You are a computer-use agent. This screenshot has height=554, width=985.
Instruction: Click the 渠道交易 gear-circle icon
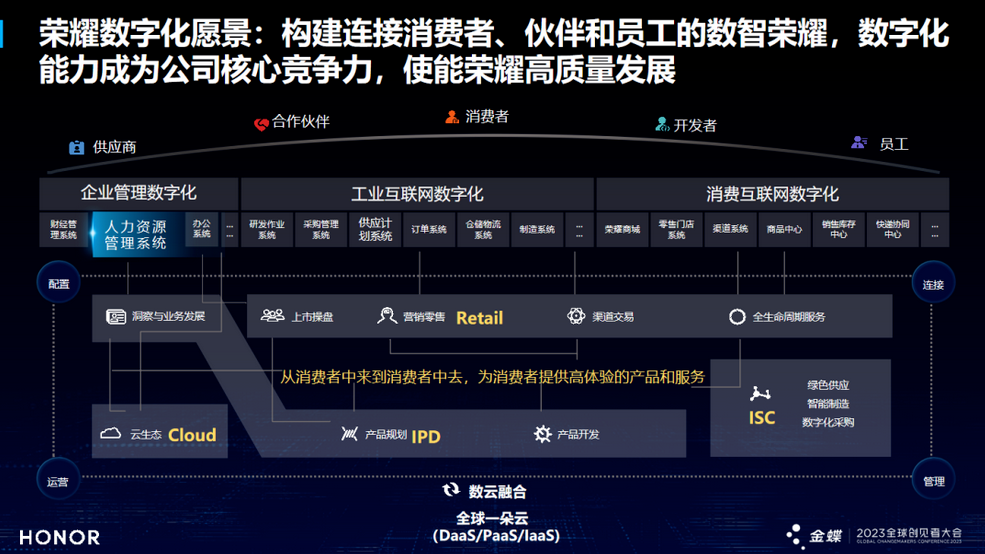576,316
